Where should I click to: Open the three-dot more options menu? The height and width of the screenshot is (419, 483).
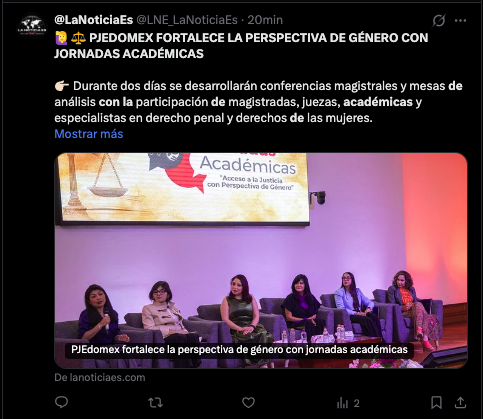[x=460, y=21]
